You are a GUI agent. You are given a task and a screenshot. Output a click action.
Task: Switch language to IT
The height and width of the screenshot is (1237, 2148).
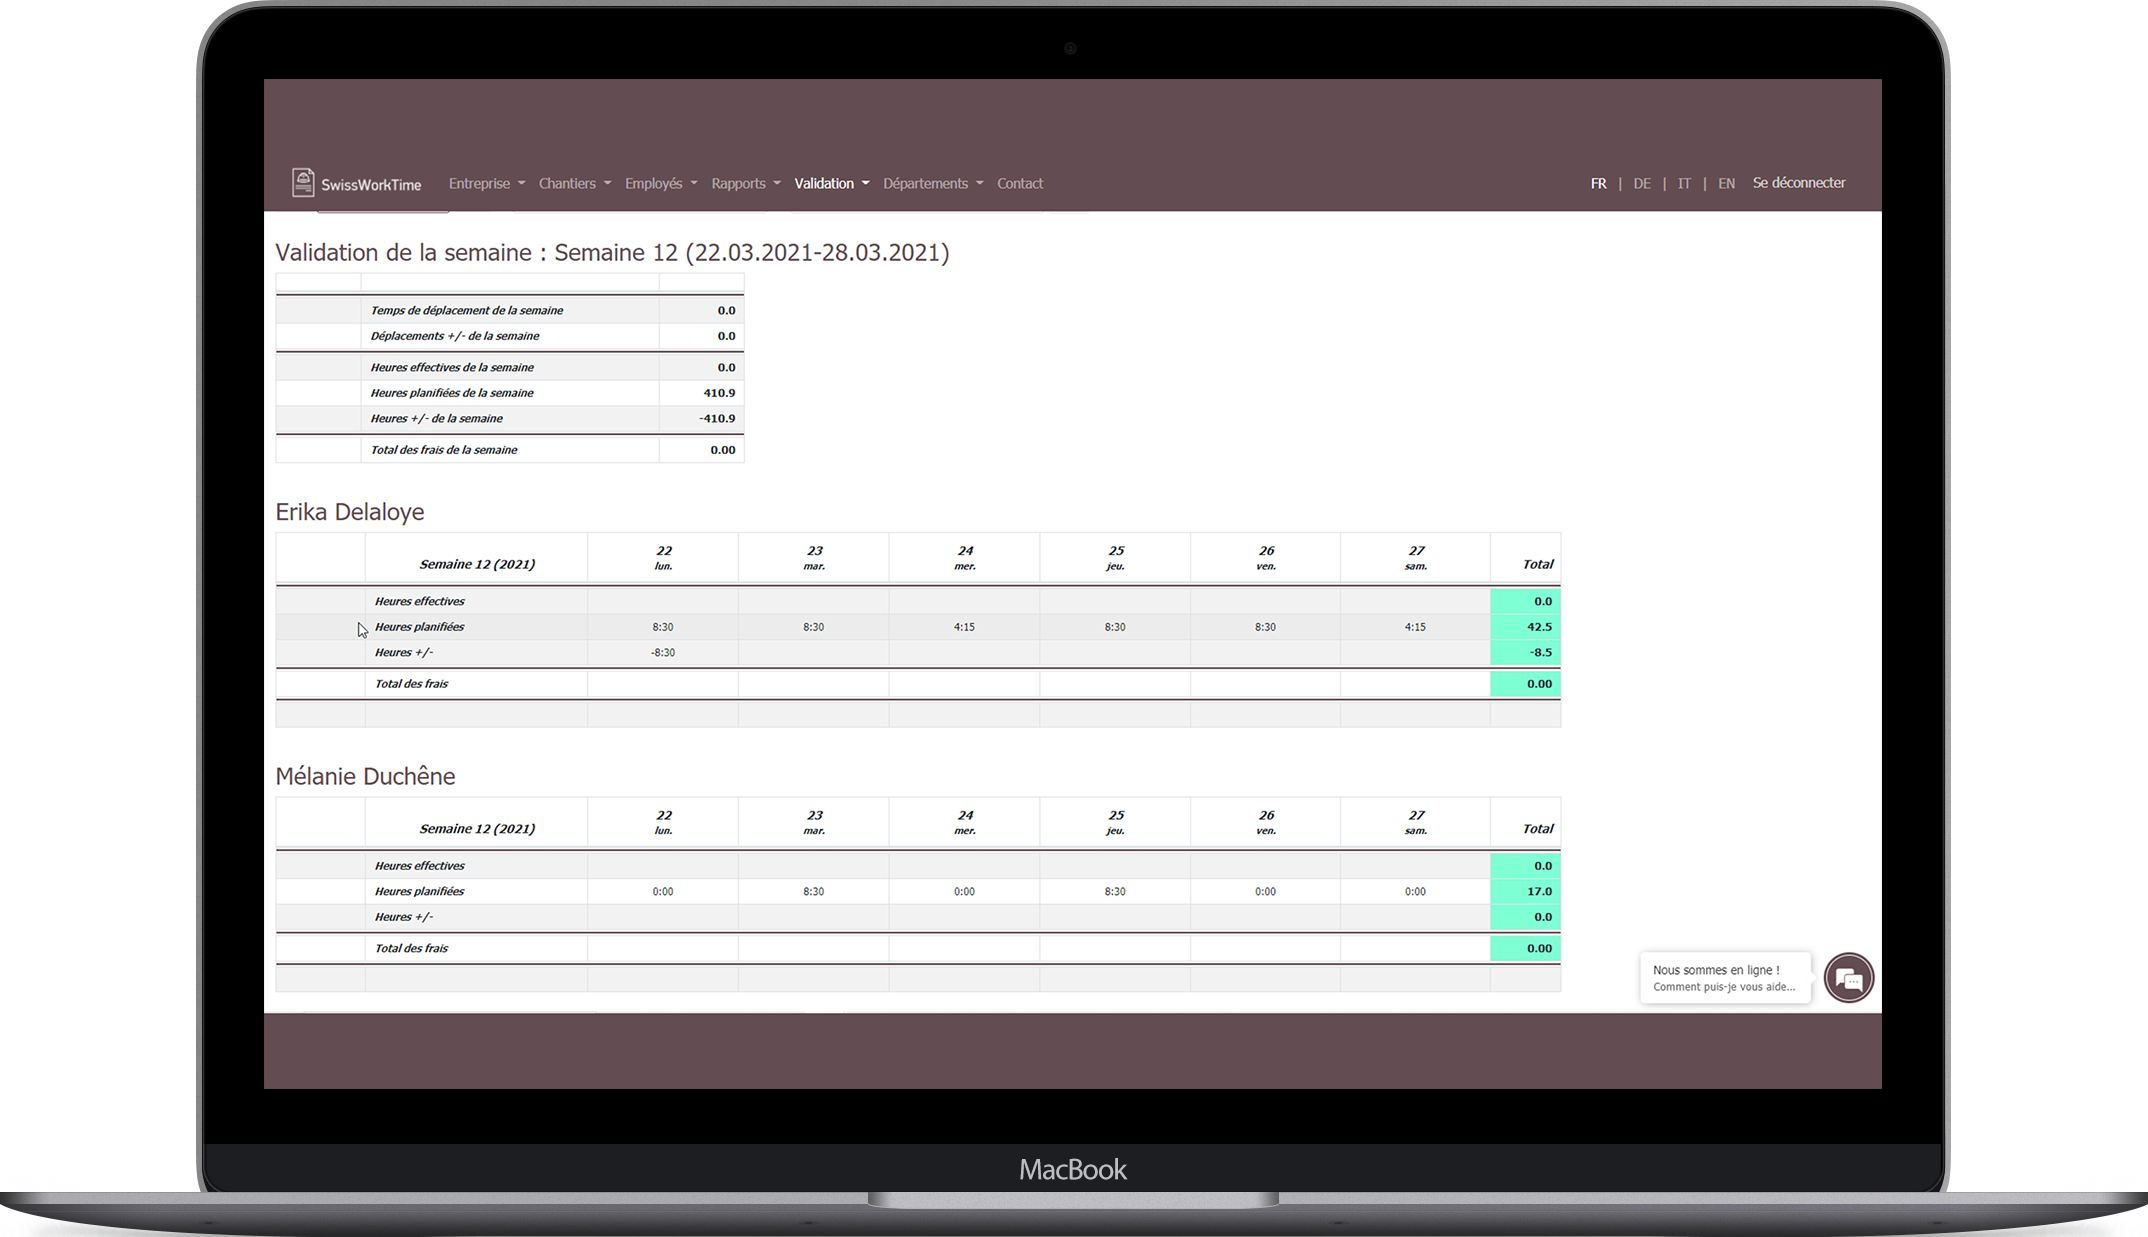pyautogui.click(x=1684, y=183)
